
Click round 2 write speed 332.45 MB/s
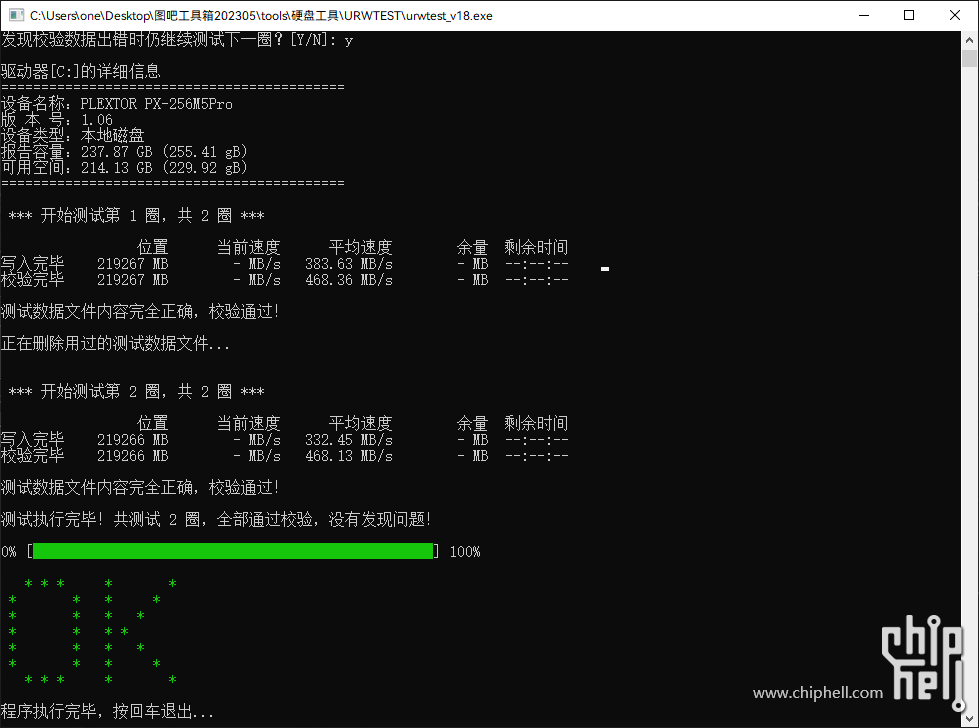[x=348, y=440]
